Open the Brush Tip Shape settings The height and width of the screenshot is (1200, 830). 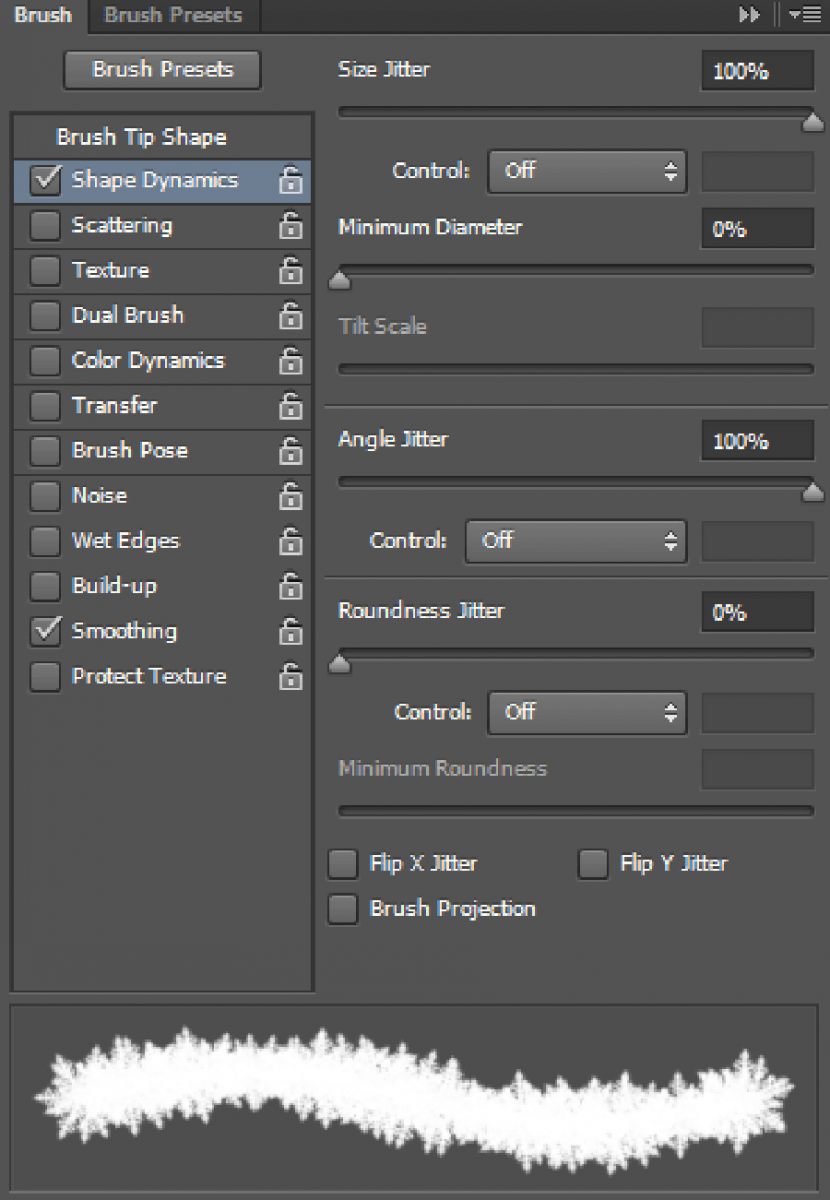[141, 137]
